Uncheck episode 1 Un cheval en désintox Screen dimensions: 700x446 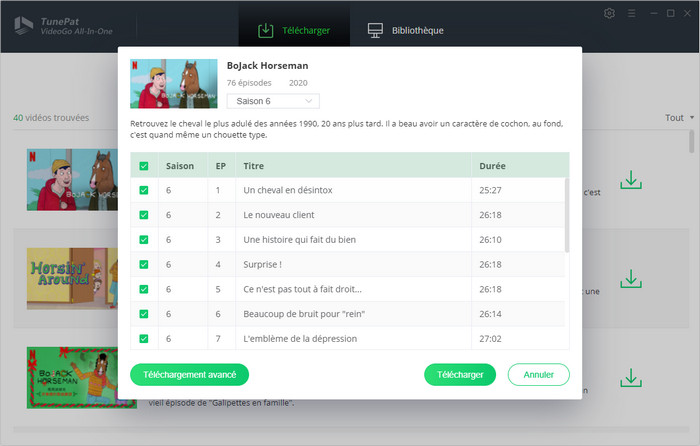144,190
